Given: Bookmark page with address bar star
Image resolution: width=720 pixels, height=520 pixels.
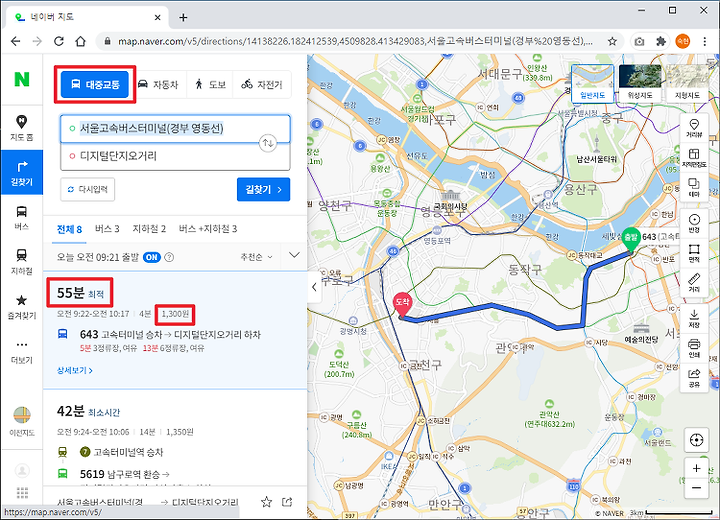Looking at the screenshot, I should [x=612, y=41].
